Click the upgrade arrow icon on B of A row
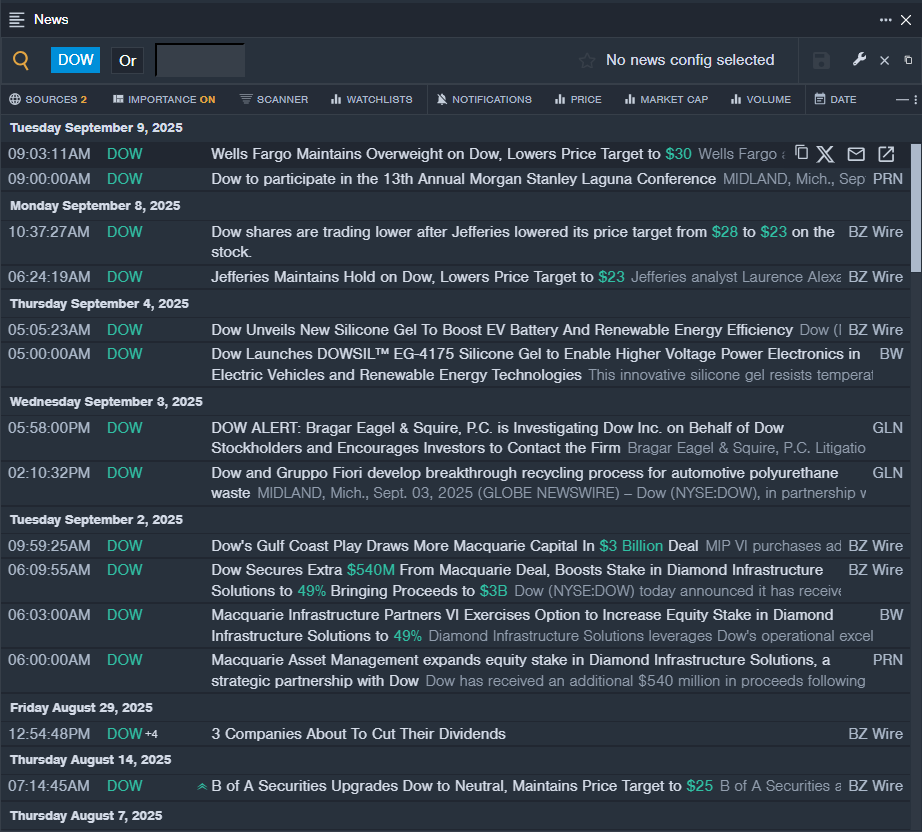 [202, 786]
